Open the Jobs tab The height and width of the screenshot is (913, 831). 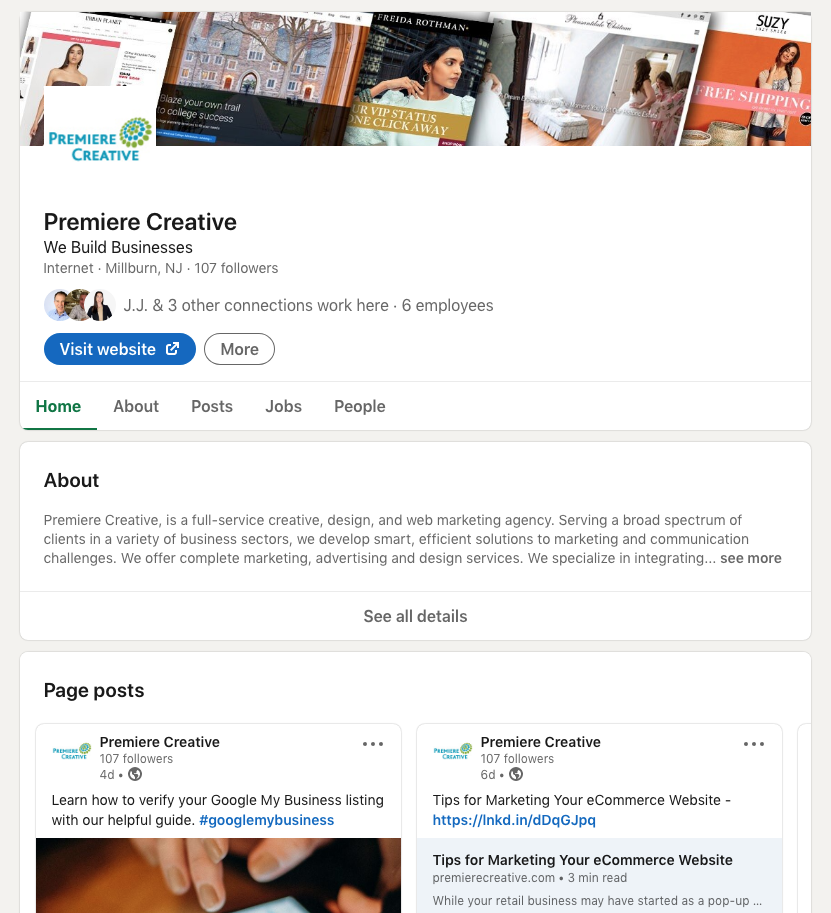coord(284,406)
